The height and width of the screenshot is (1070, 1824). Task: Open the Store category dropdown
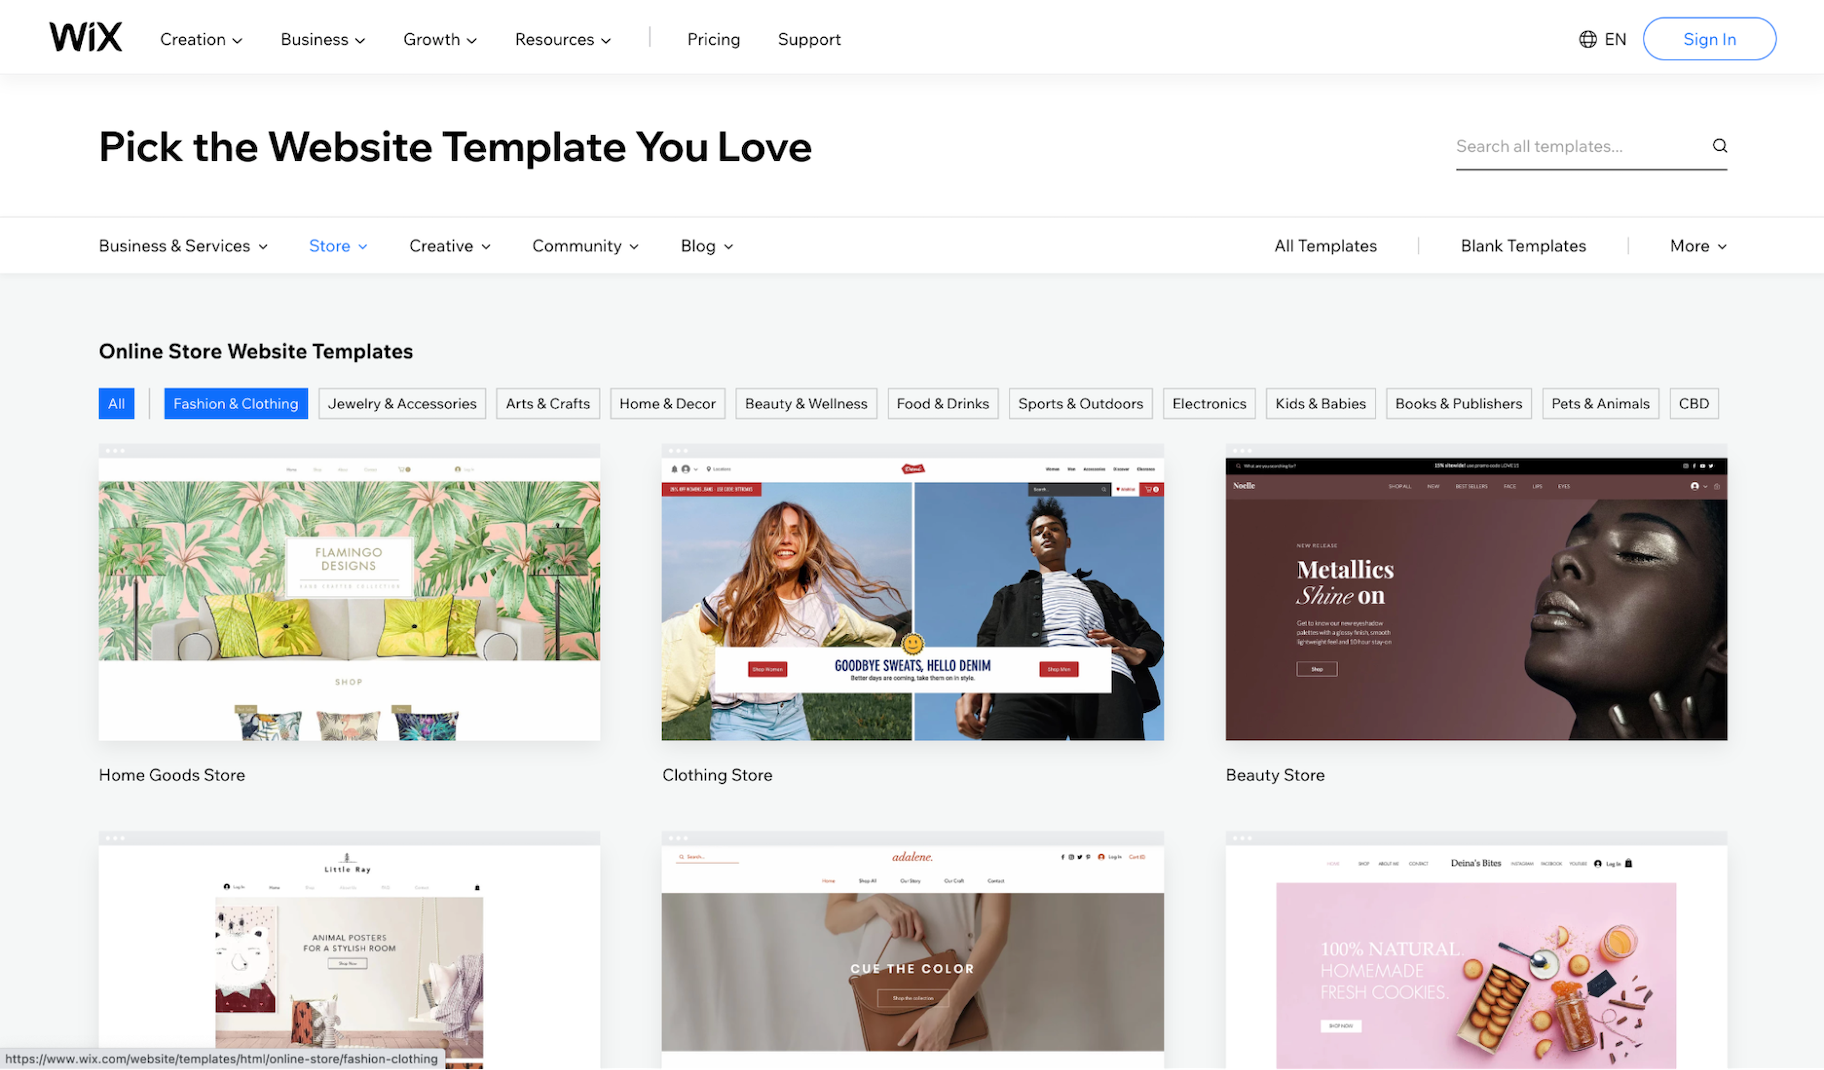pos(338,246)
